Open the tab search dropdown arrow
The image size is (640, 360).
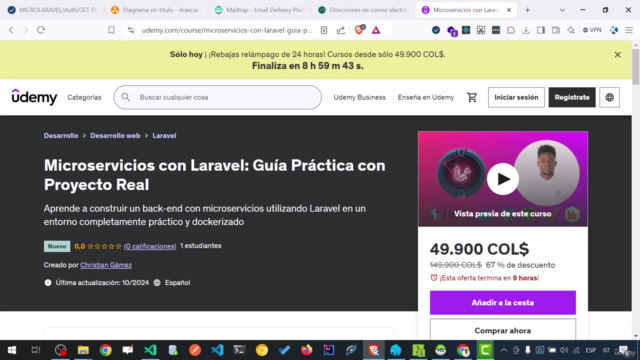coord(562,10)
